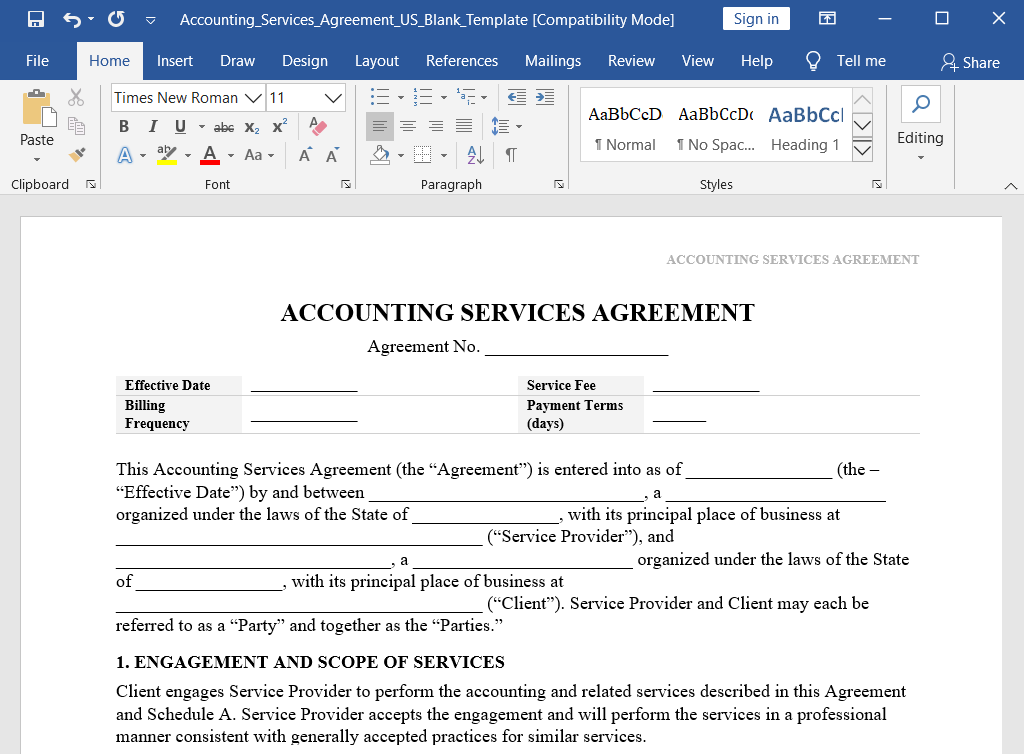Screen dimensions: 1024x754
Task: Show the next row of the Styles gallery
Action: click(863, 125)
